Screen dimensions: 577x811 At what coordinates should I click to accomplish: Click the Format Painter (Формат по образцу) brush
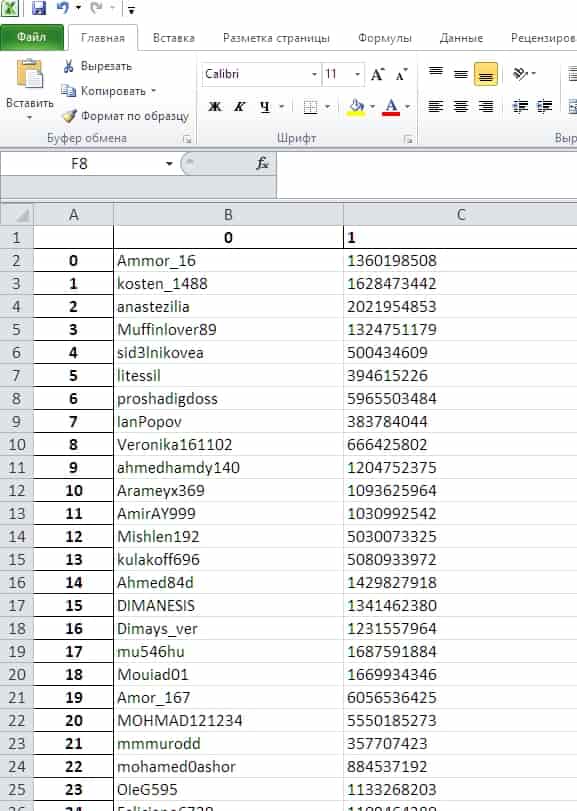click(x=69, y=115)
